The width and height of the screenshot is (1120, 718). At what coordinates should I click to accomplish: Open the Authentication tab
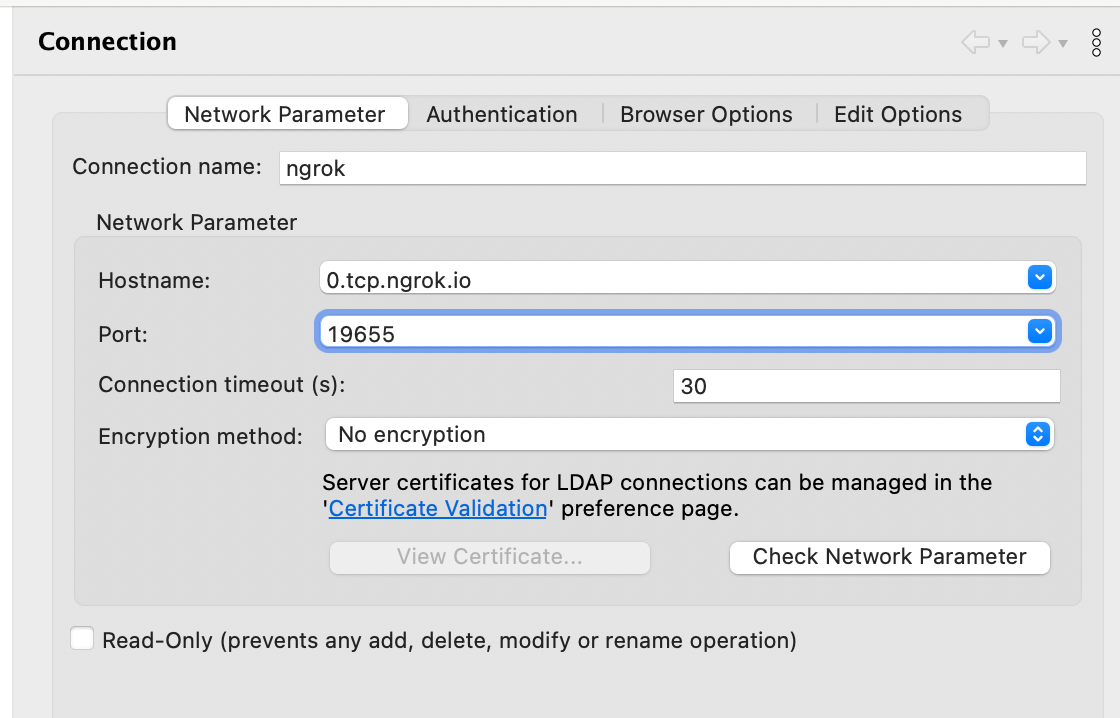tap(502, 114)
